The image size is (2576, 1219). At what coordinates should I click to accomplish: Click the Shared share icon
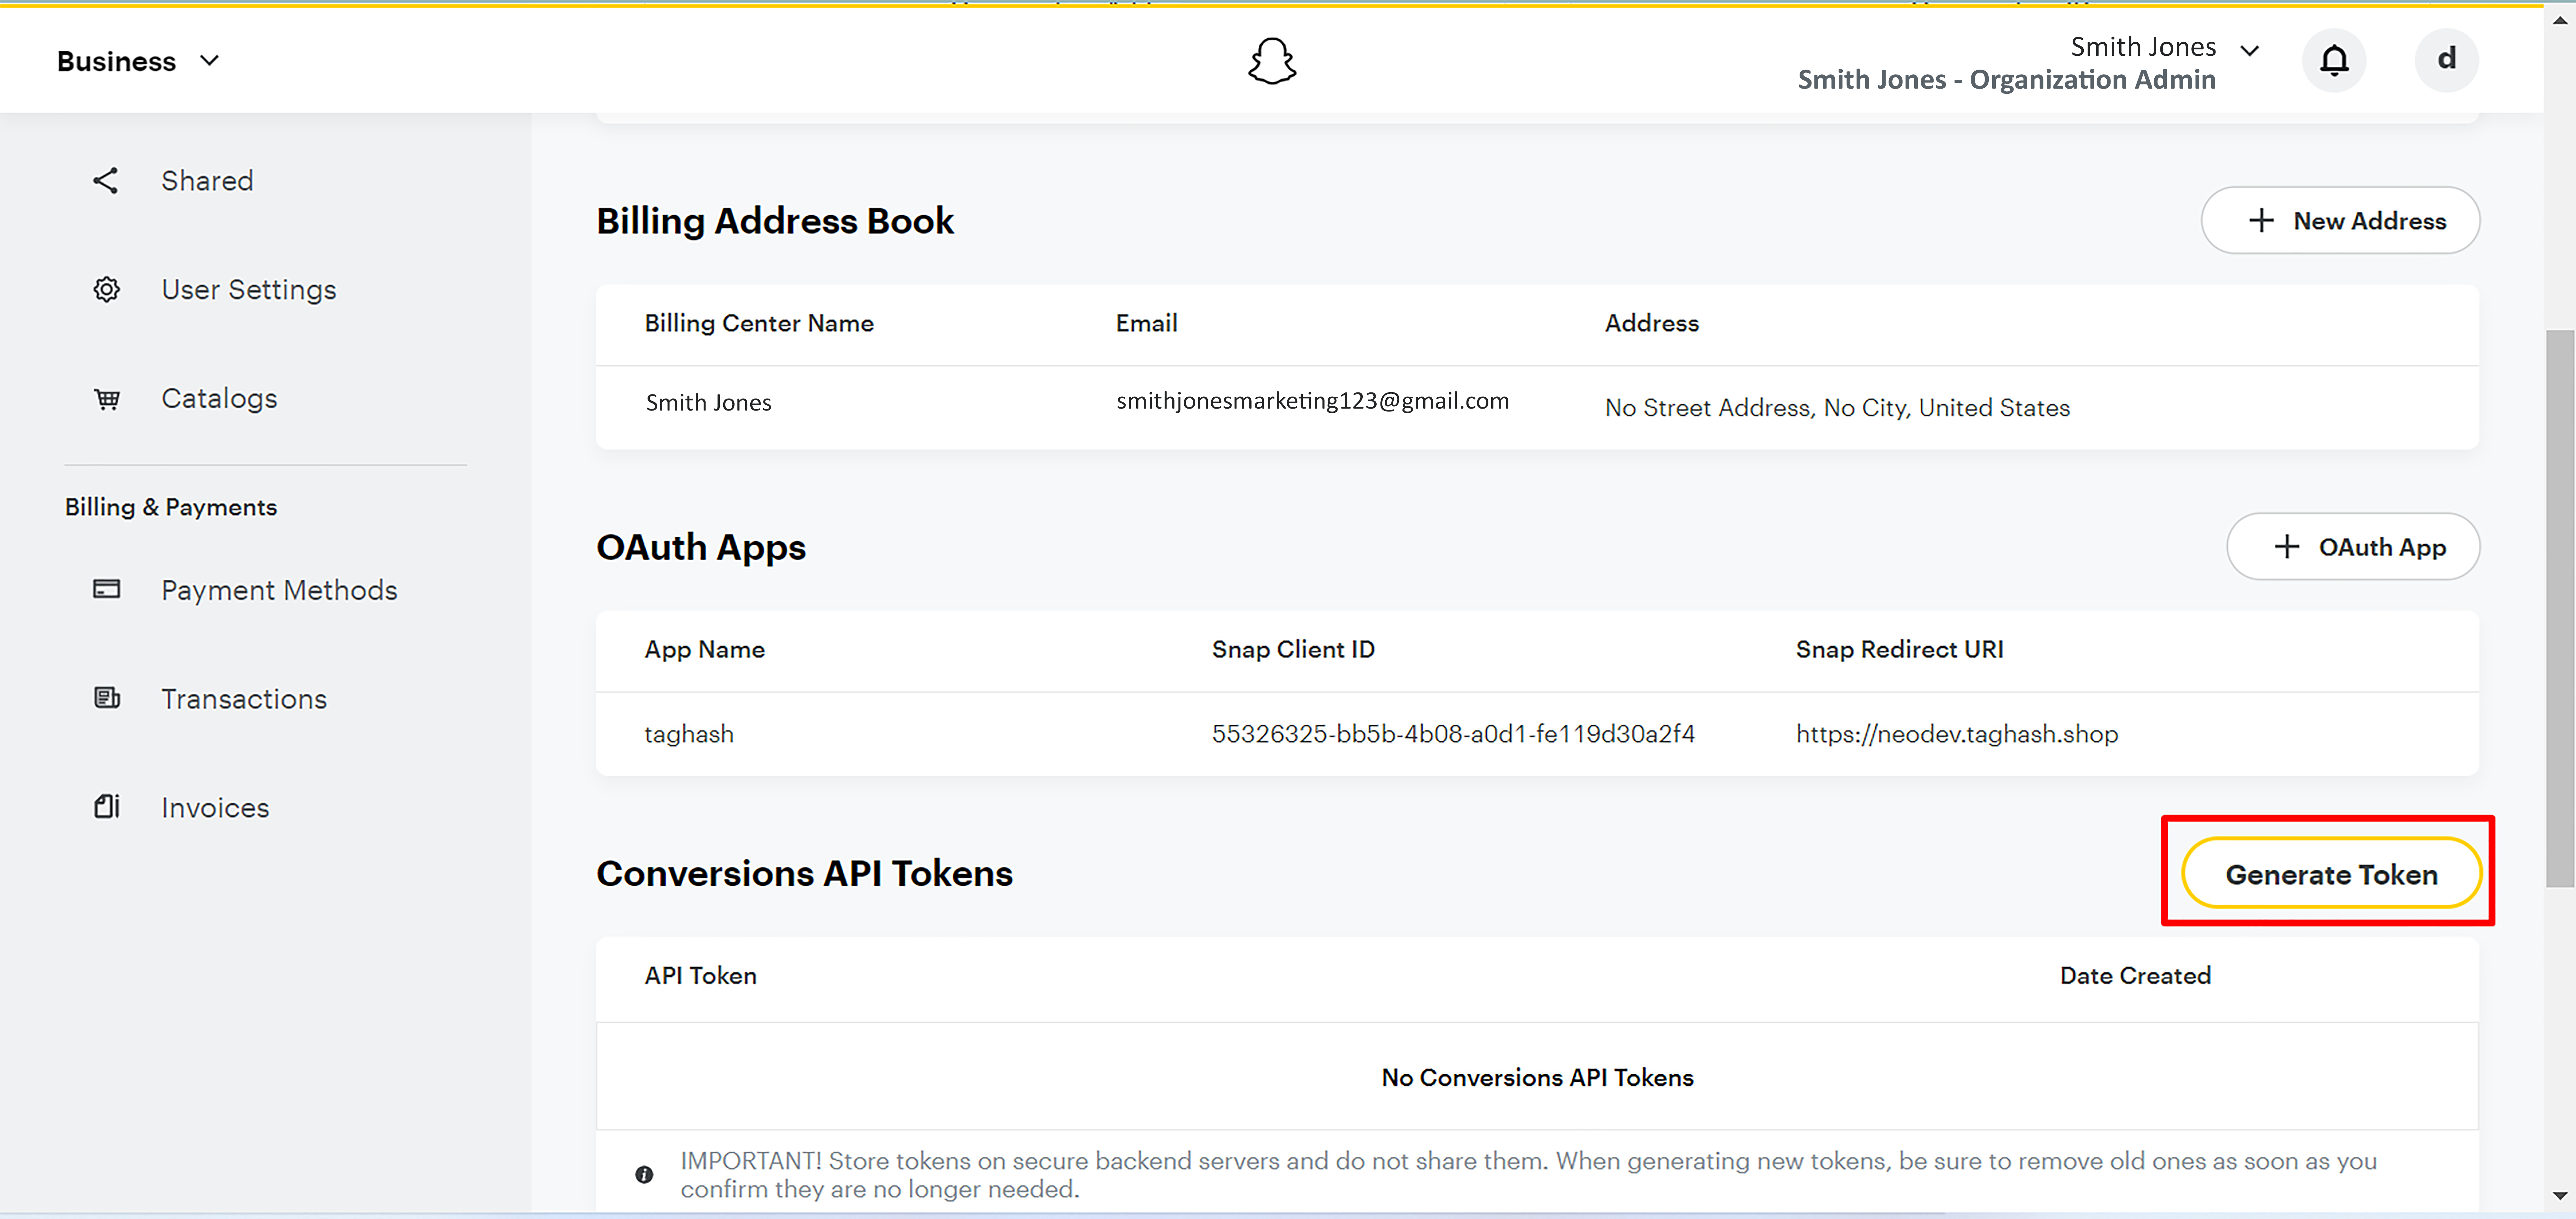coord(106,181)
